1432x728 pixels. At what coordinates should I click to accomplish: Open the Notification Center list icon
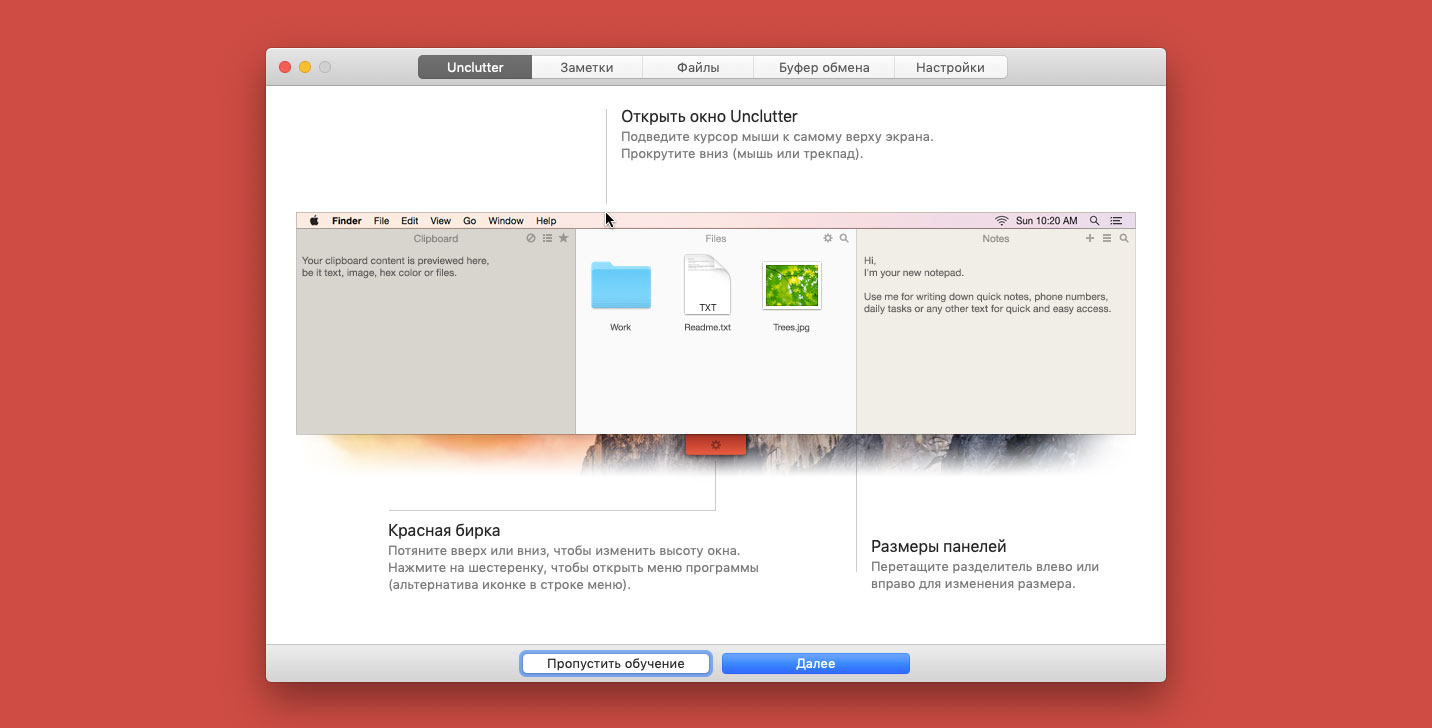[x=1116, y=221]
